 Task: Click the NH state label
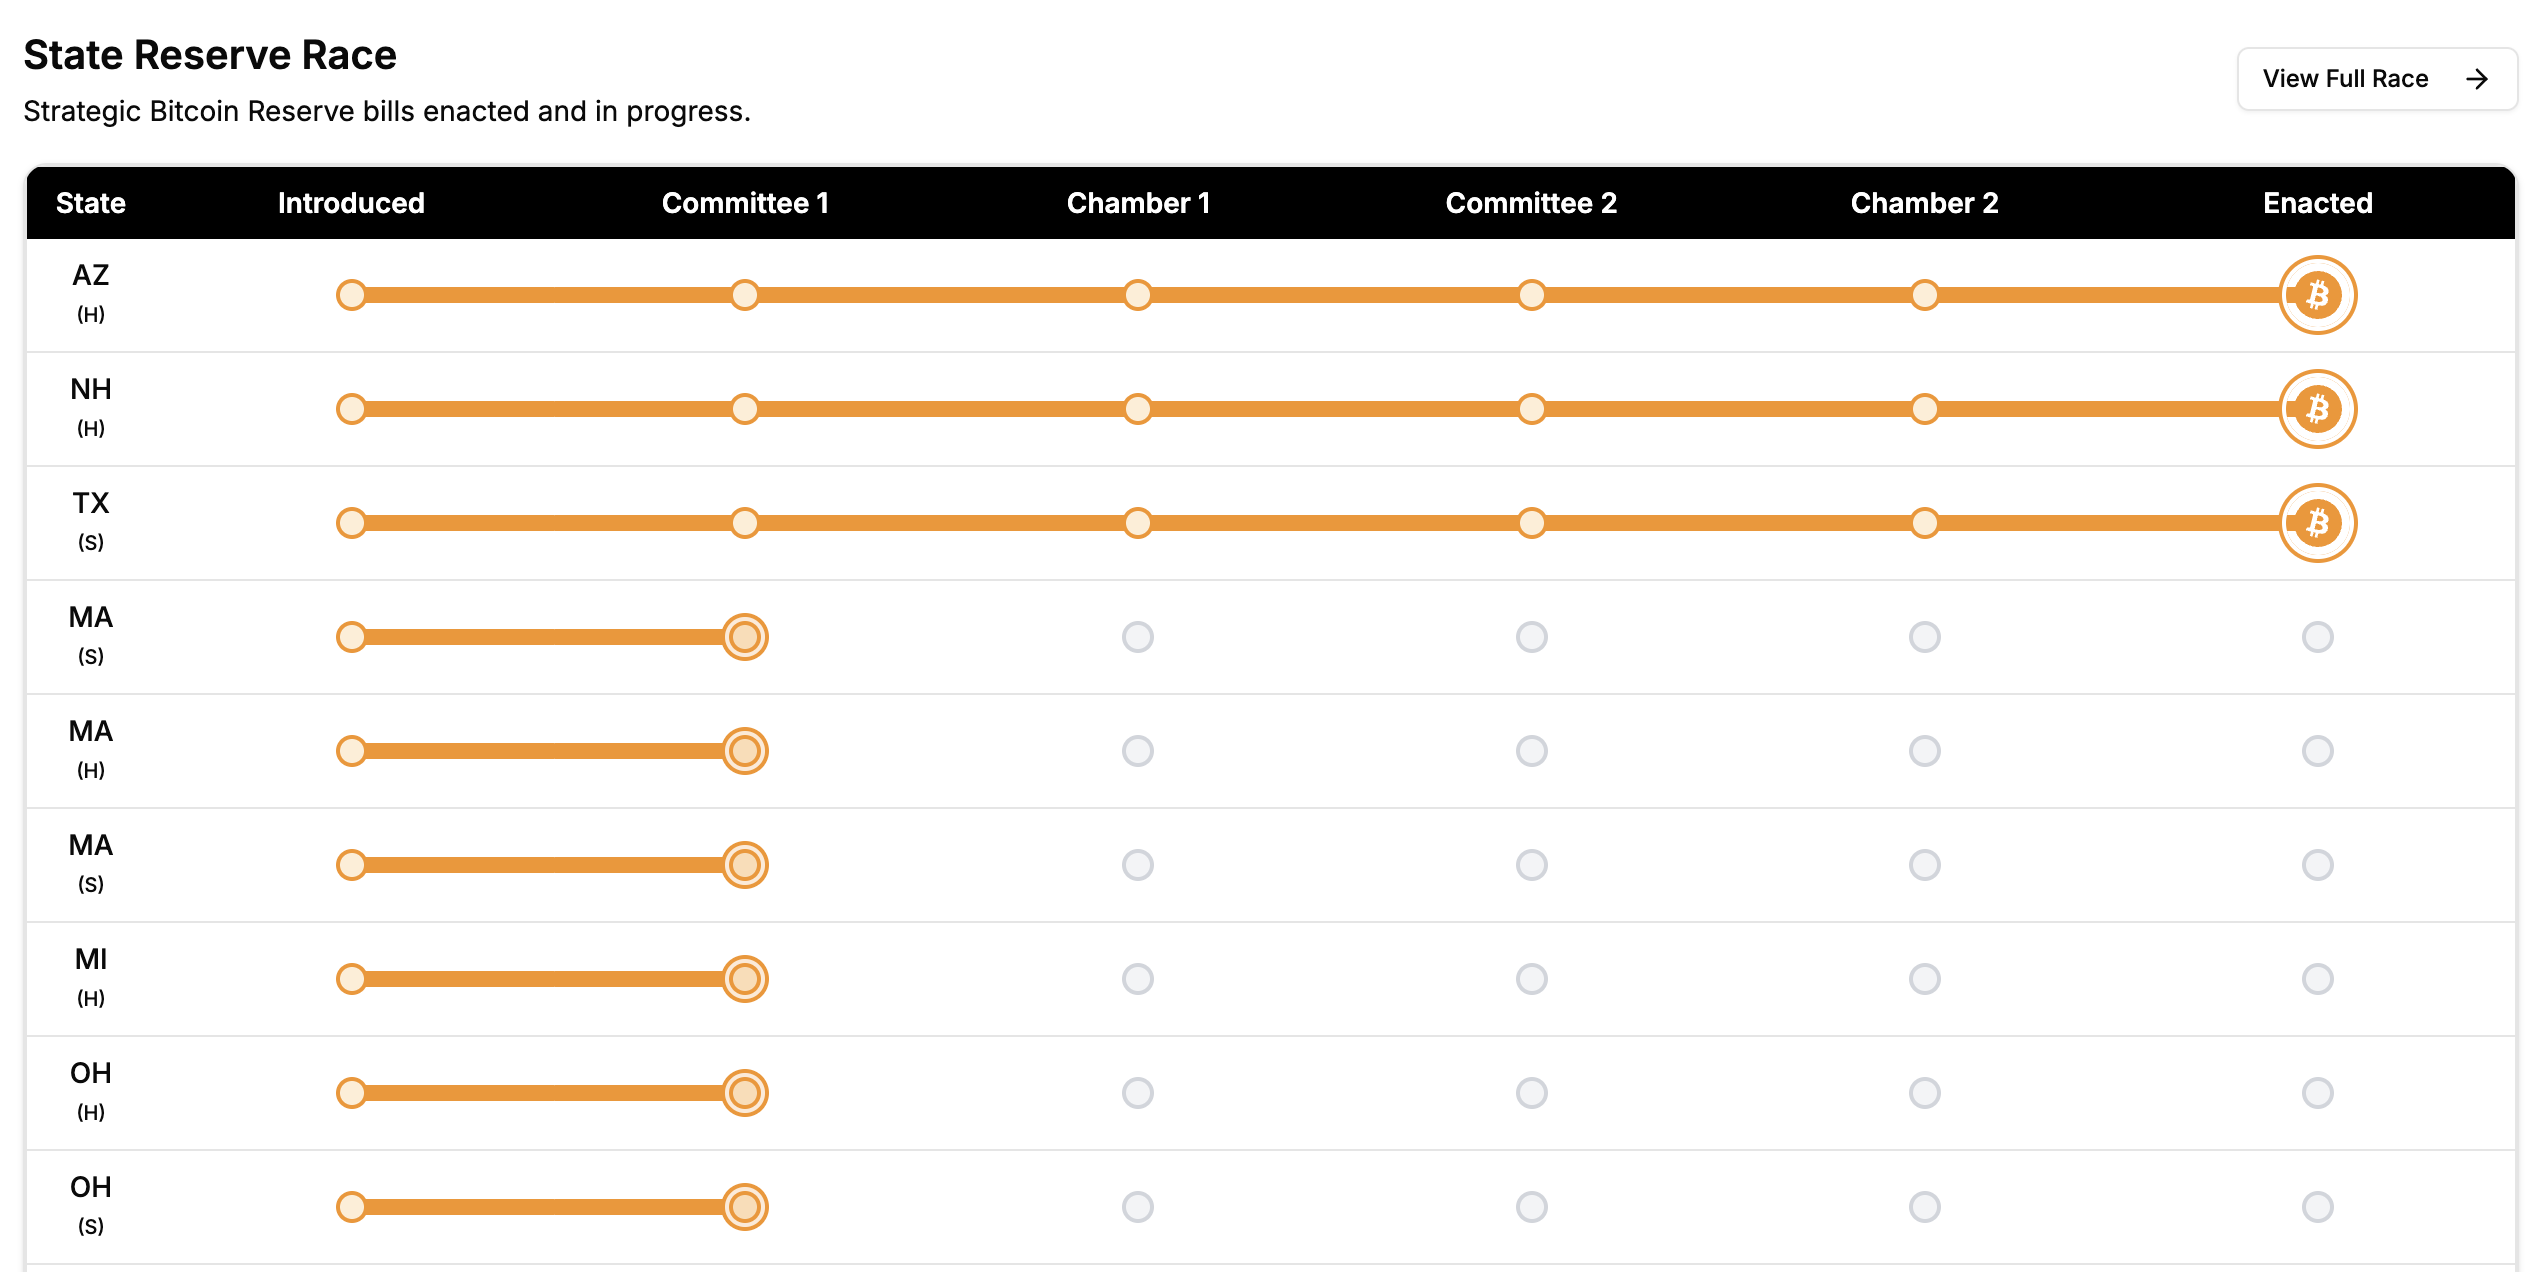point(90,390)
